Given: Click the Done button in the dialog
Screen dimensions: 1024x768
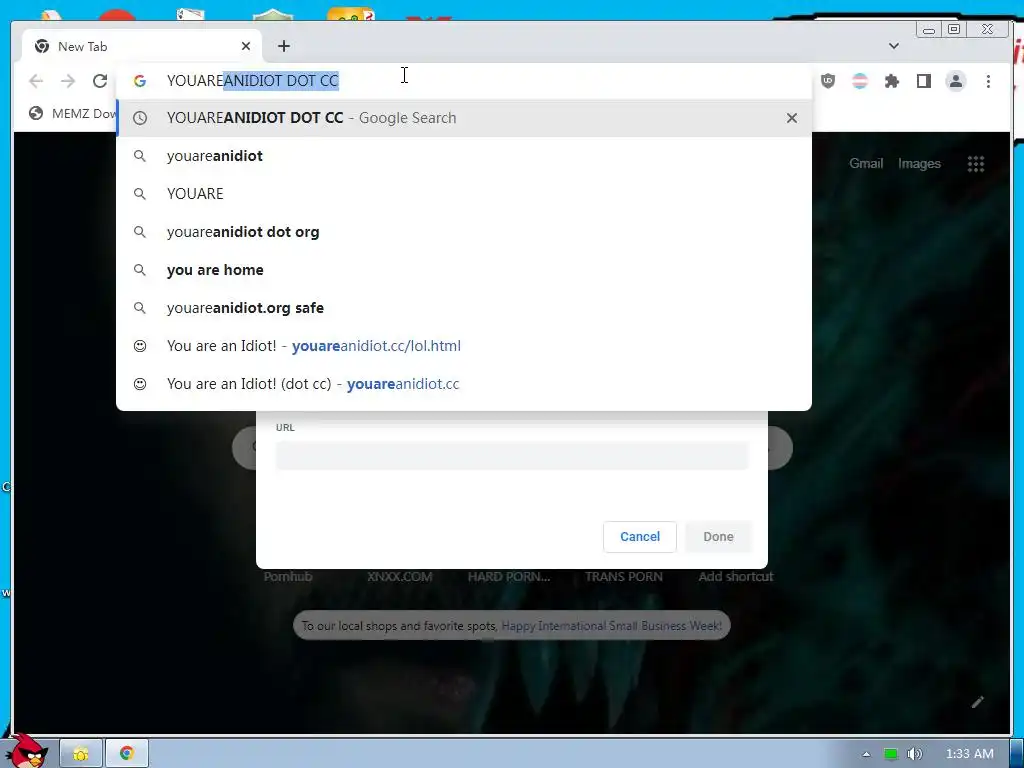Looking at the screenshot, I should point(718,537).
